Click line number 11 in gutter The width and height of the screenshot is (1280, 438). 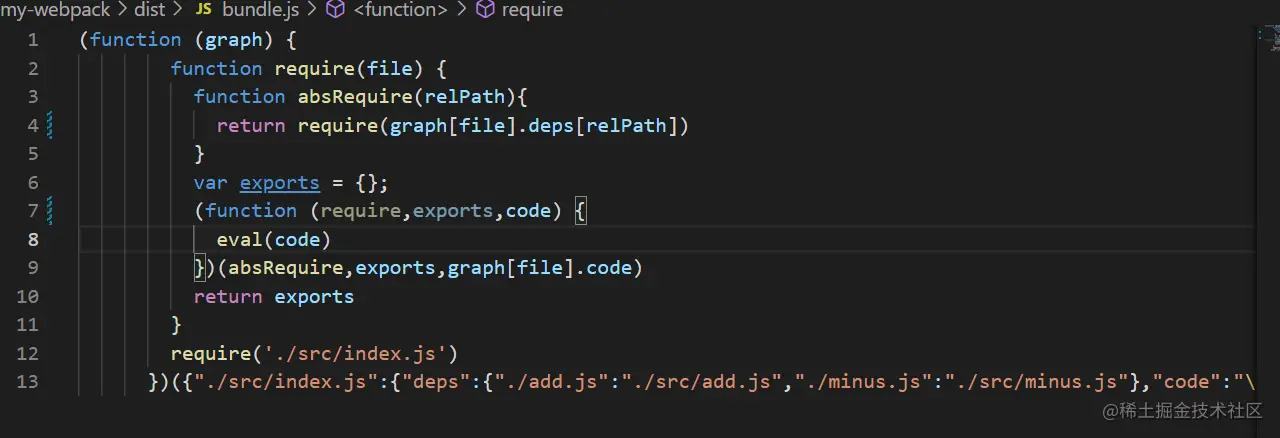[x=28, y=325]
